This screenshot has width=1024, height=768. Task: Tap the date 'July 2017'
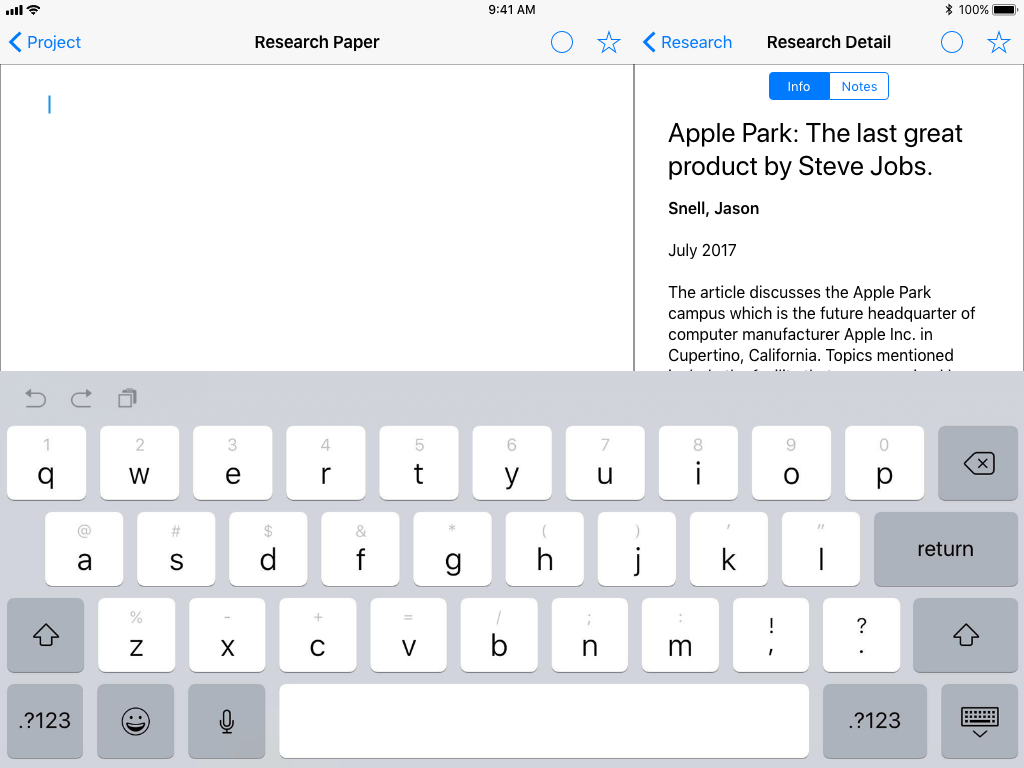point(702,250)
